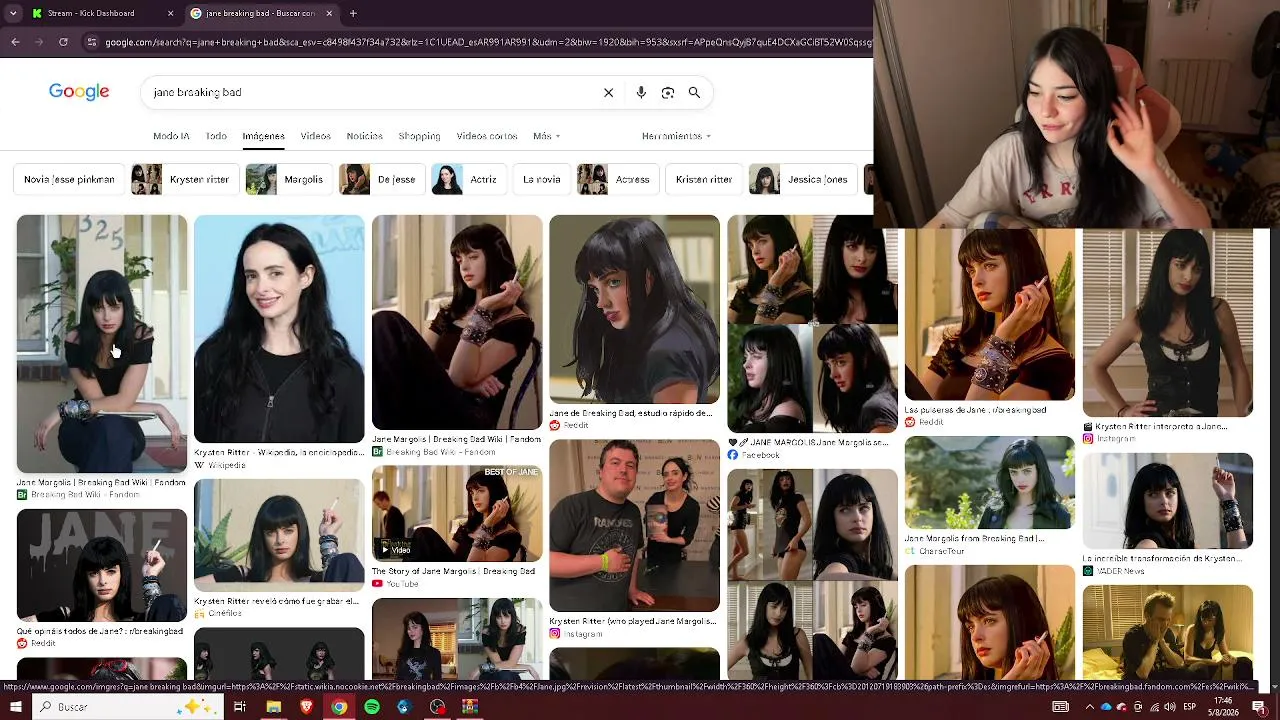Change the ESP input language
This screenshot has height=720, width=1280.
pos(1190,707)
